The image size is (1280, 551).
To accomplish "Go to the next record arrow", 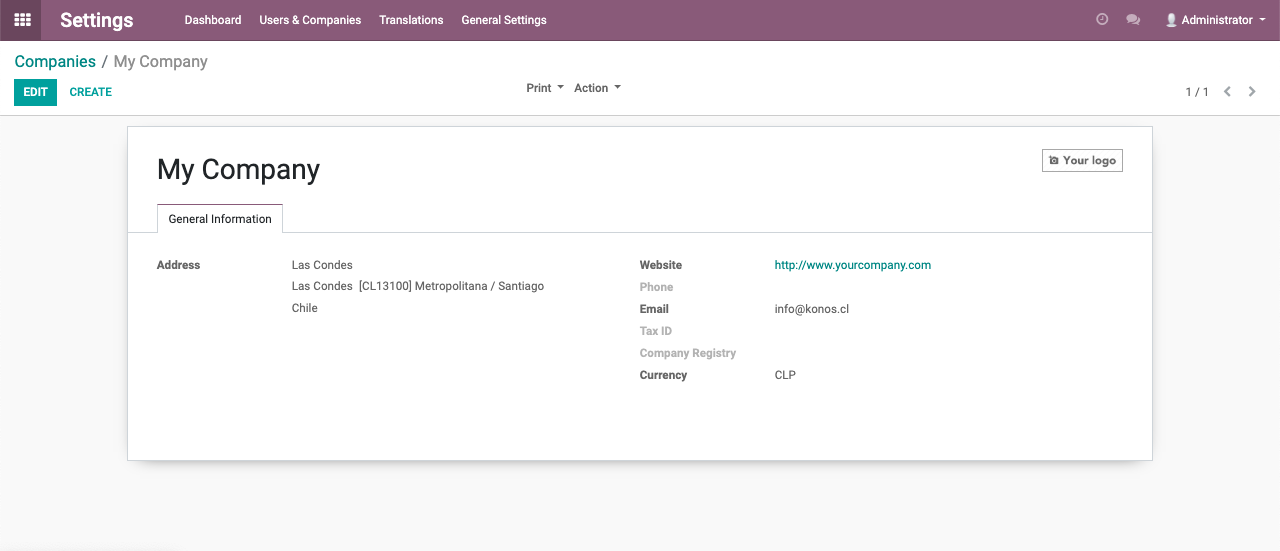I will pyautogui.click(x=1252, y=91).
